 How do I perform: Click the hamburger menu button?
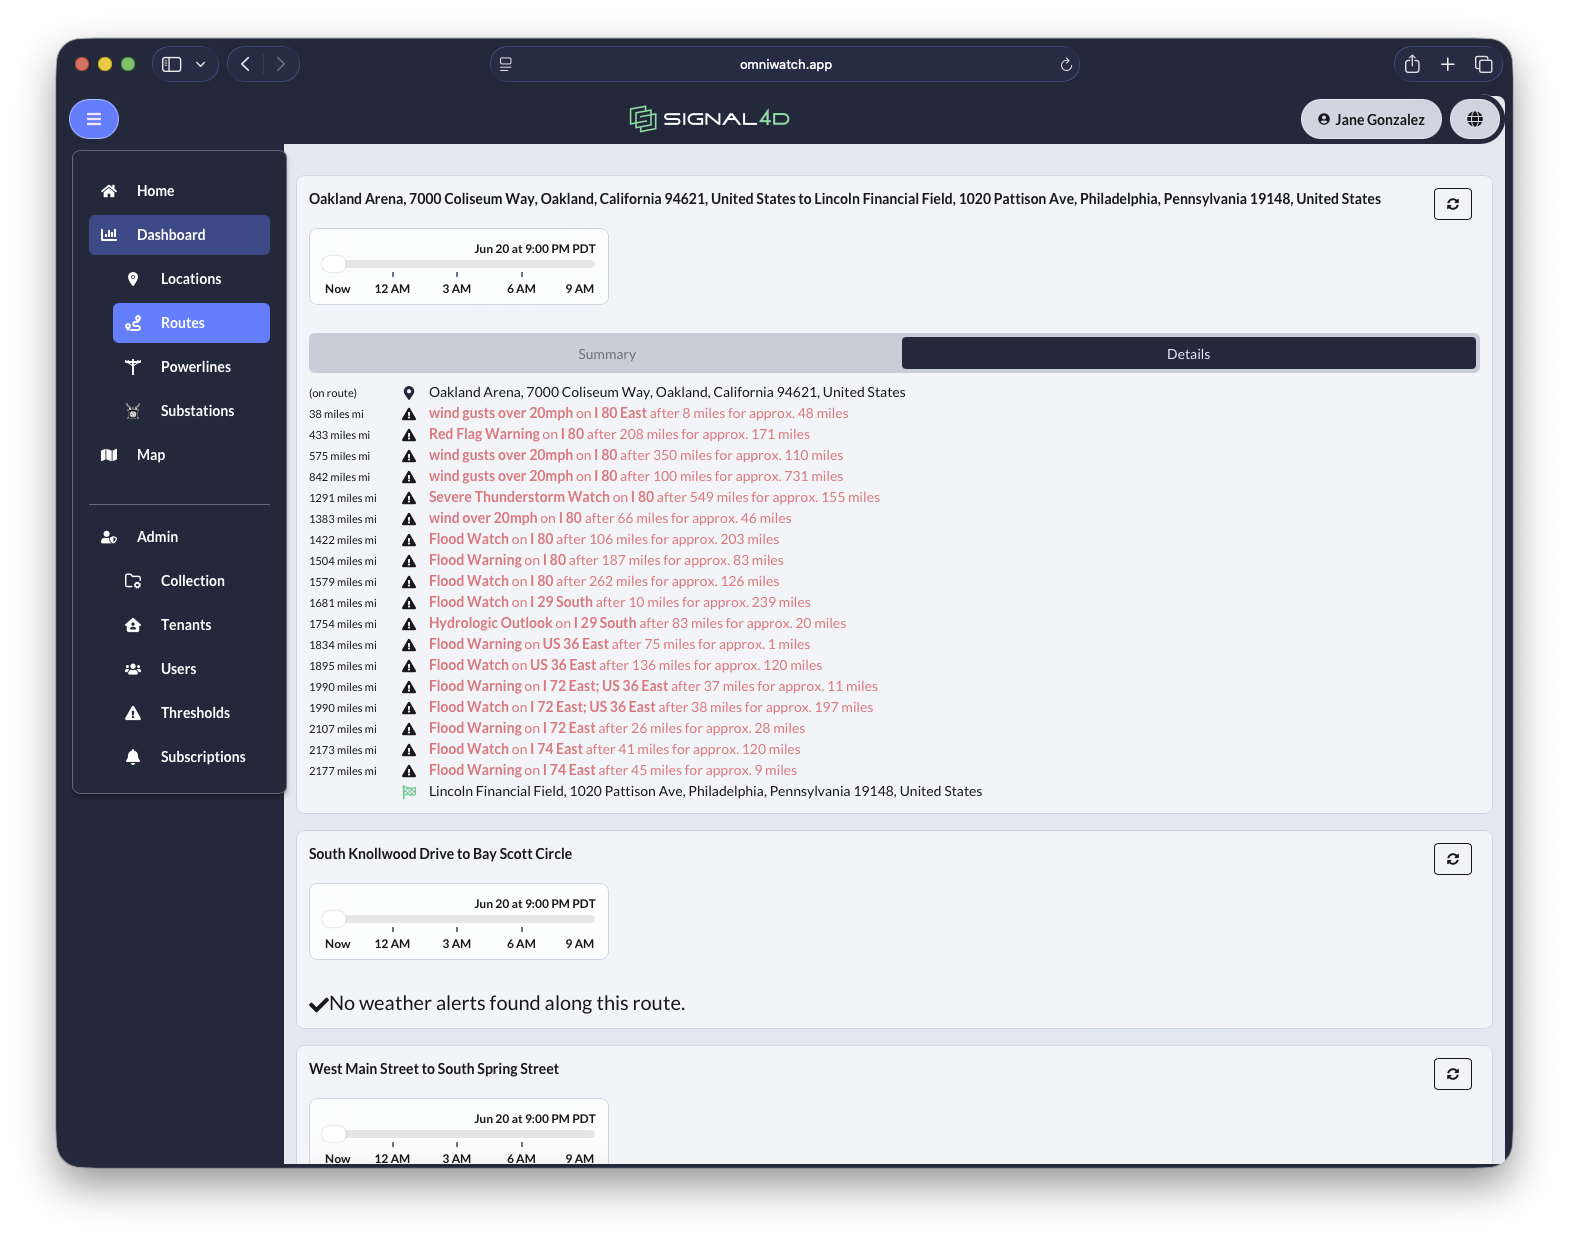(94, 119)
